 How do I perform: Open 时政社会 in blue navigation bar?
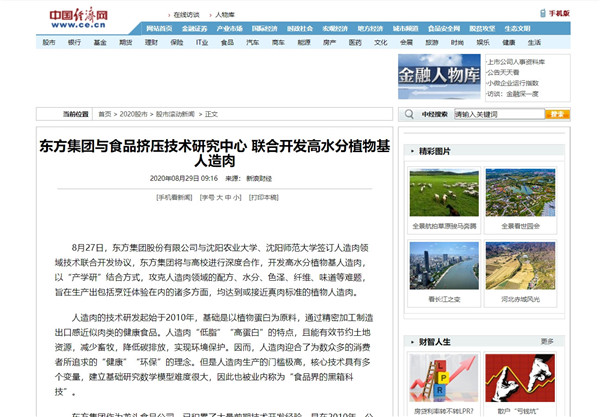click(x=300, y=29)
